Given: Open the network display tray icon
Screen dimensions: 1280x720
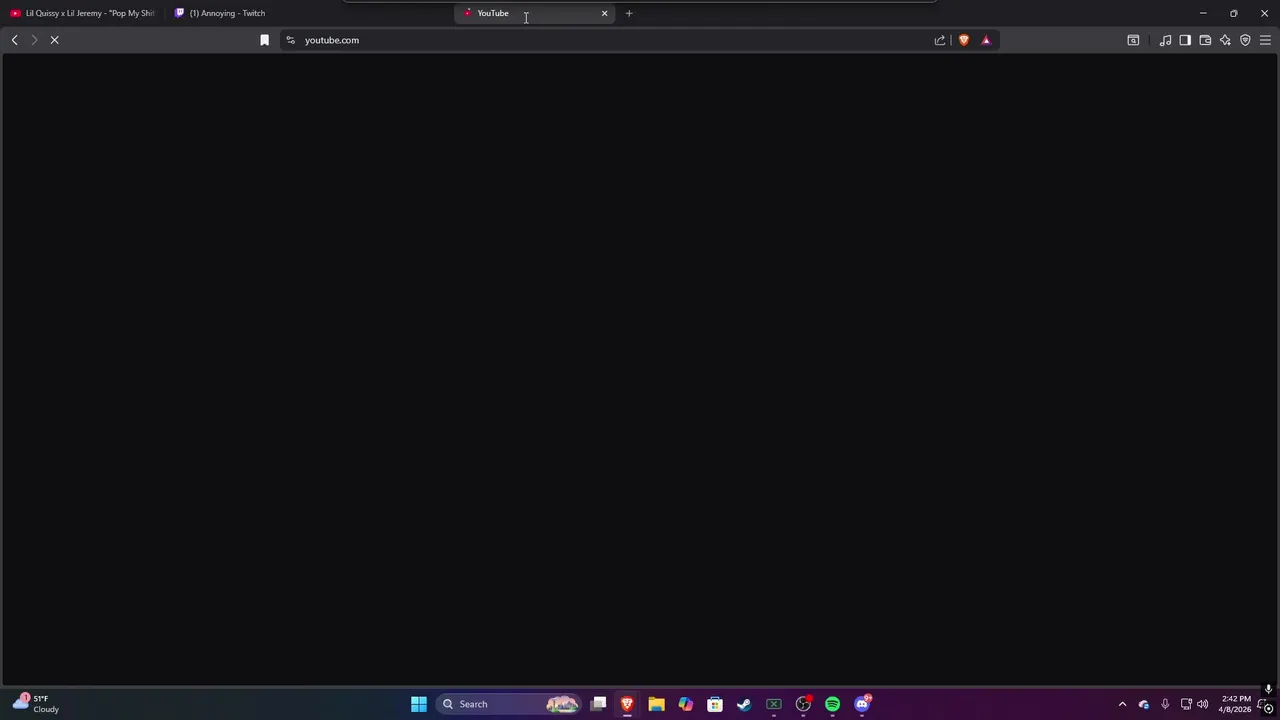Looking at the screenshot, I should pyautogui.click(x=1186, y=704).
